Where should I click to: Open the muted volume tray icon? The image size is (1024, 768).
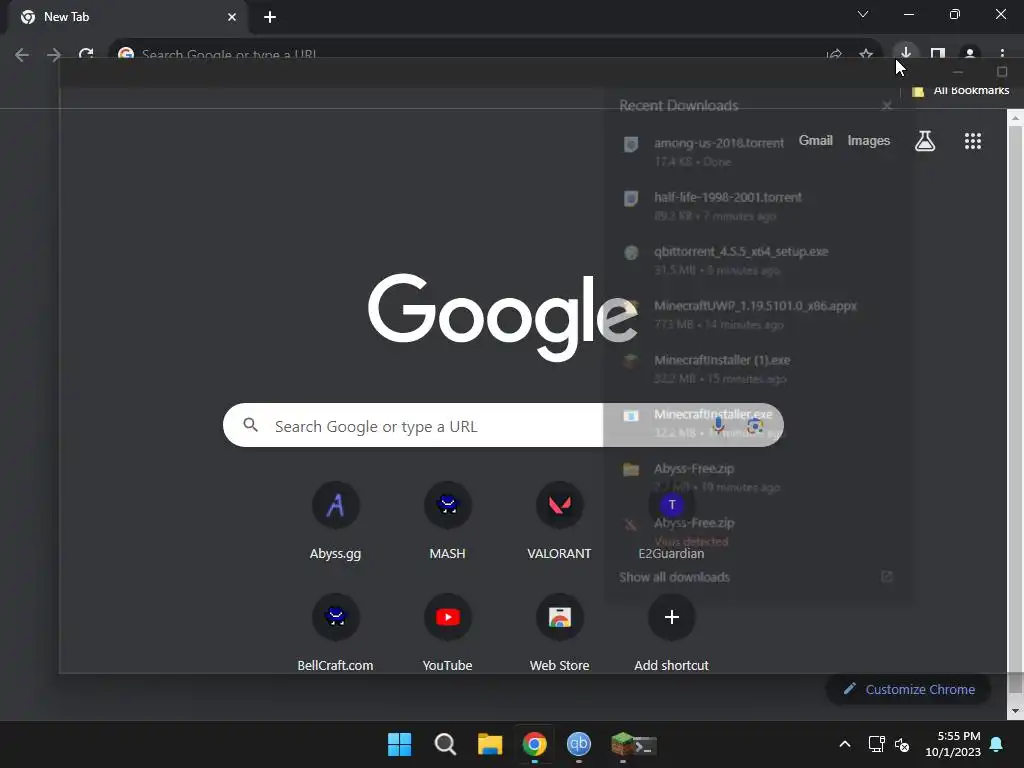tap(902, 744)
